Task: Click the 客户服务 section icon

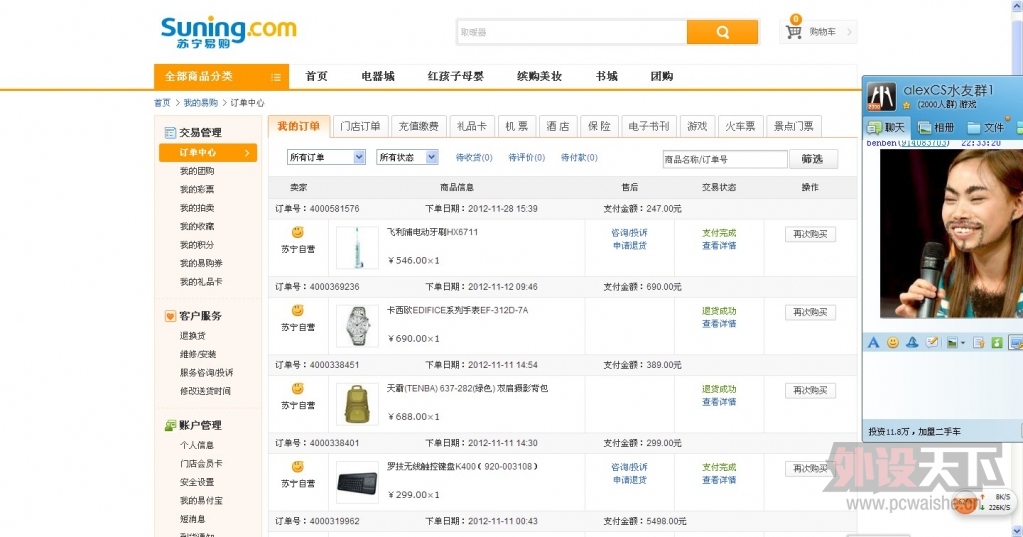Action: pyautogui.click(x=170, y=316)
